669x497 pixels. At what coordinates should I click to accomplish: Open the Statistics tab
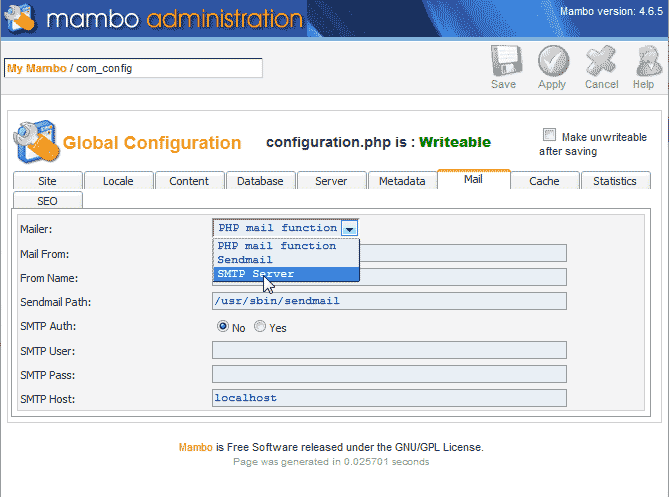(x=614, y=181)
